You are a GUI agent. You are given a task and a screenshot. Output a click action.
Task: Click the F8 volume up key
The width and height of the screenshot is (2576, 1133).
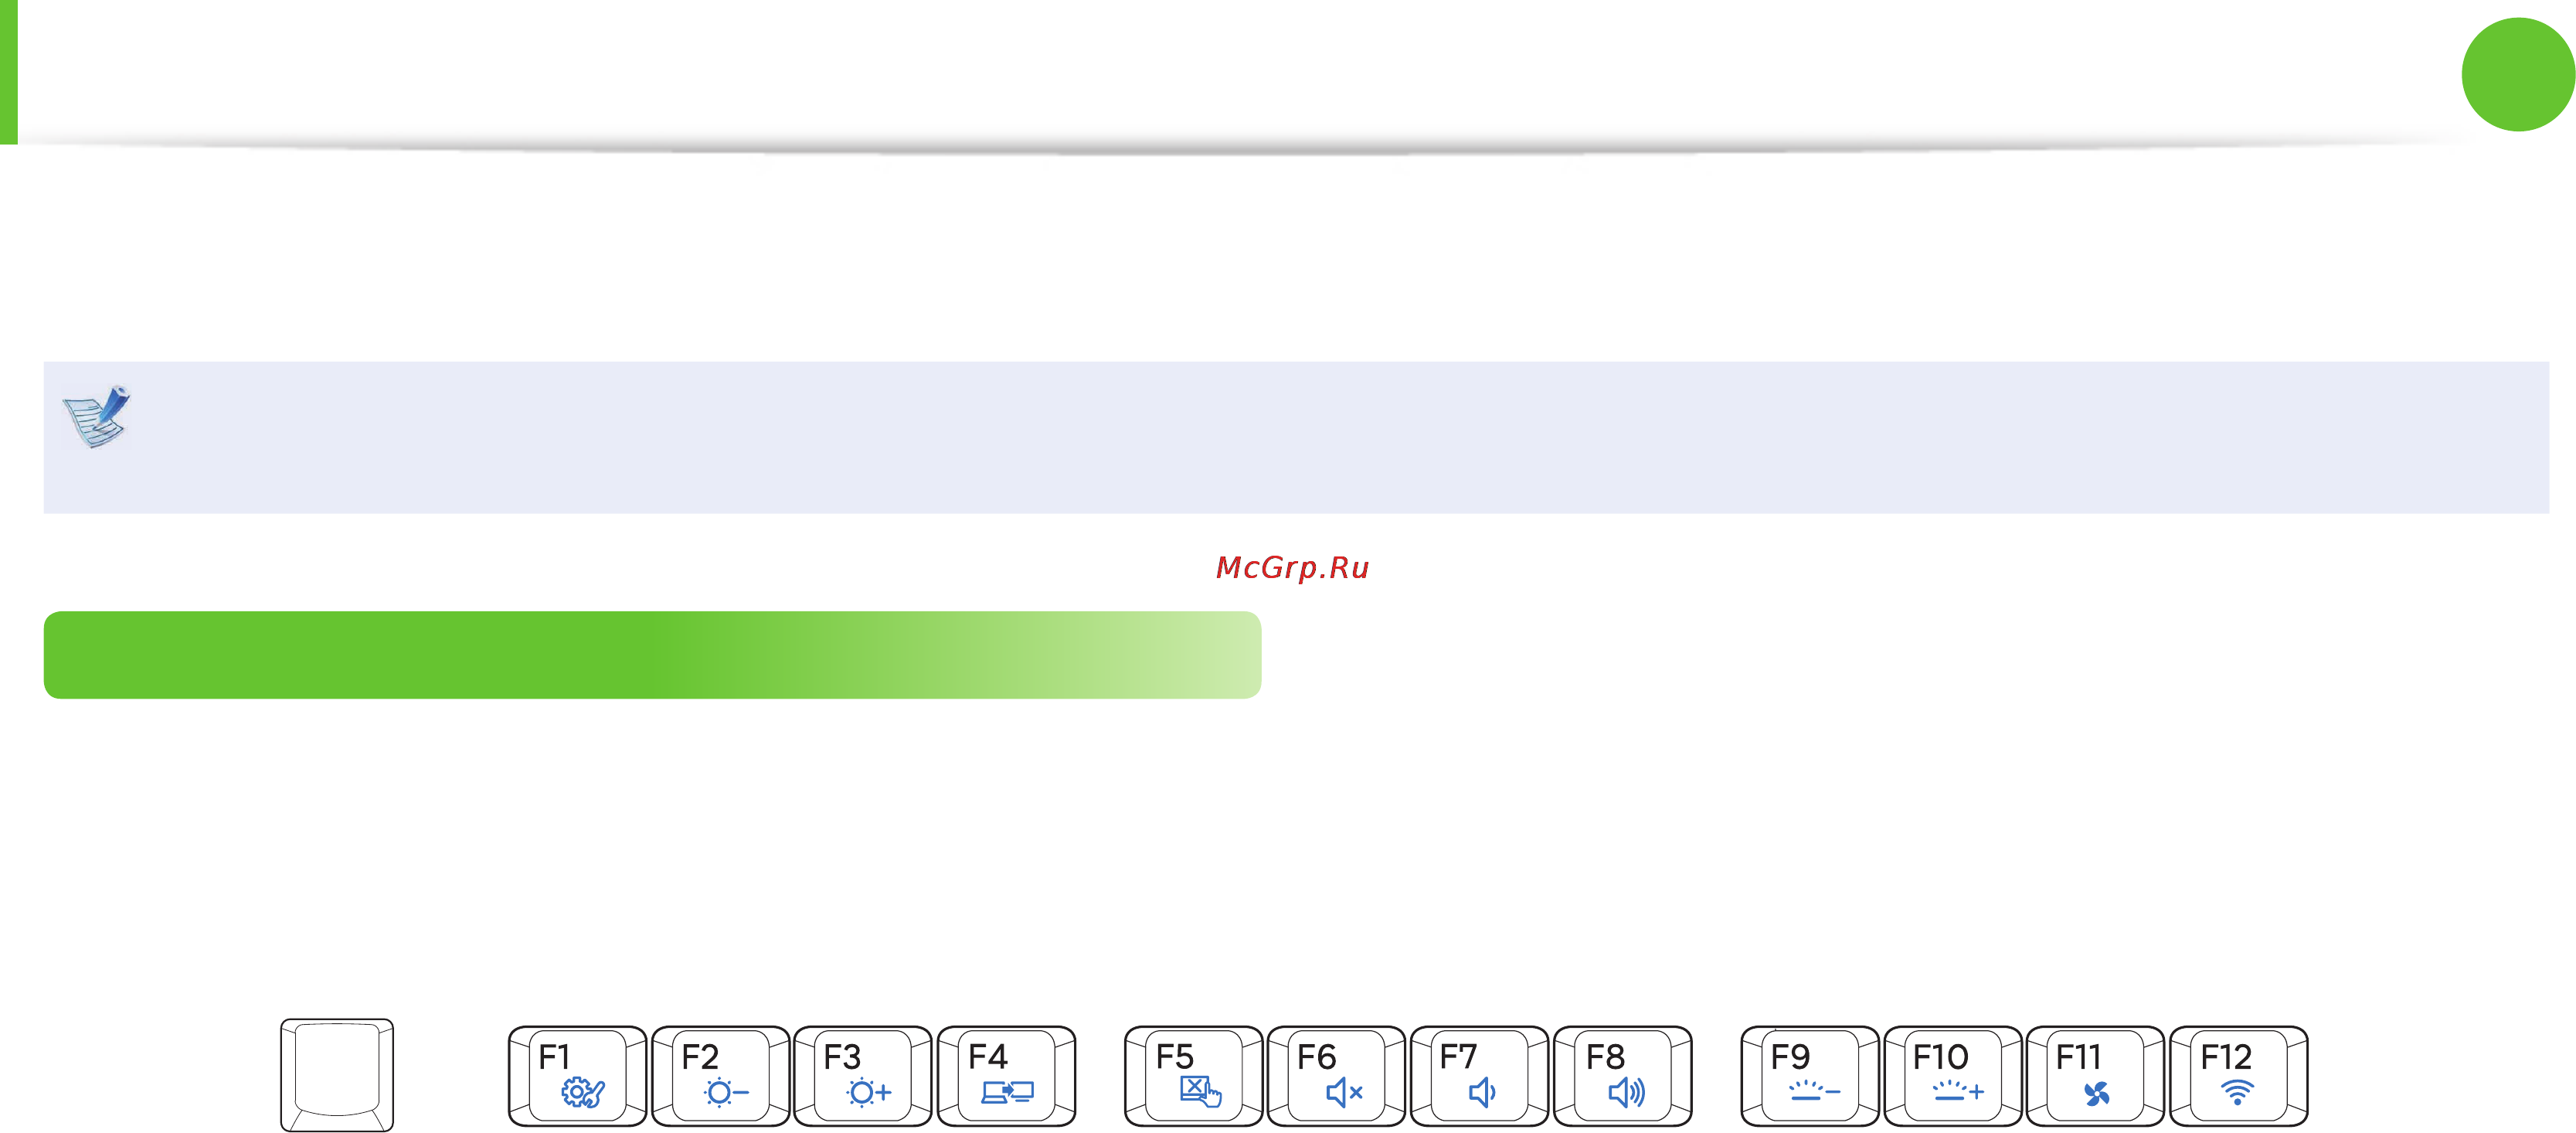[x=1622, y=1076]
